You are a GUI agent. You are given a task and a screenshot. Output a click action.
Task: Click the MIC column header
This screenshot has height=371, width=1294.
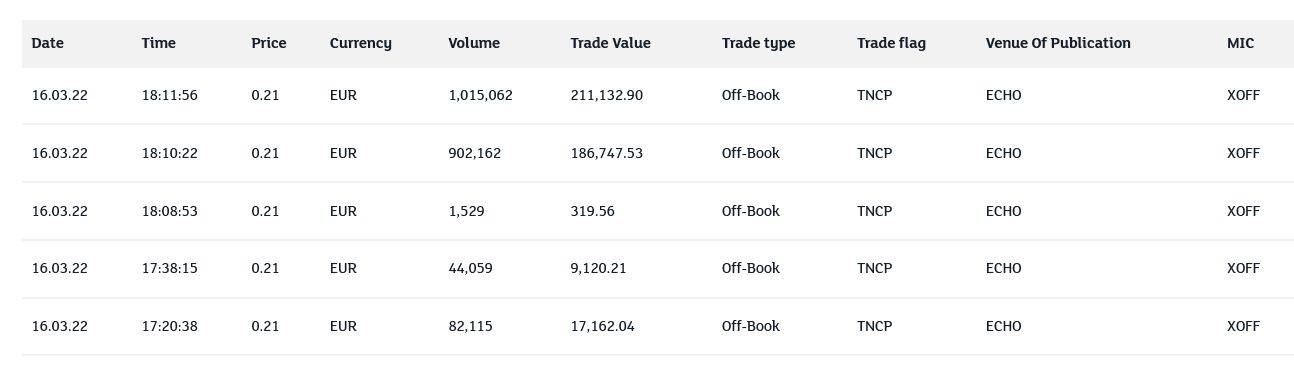pyautogui.click(x=1241, y=43)
